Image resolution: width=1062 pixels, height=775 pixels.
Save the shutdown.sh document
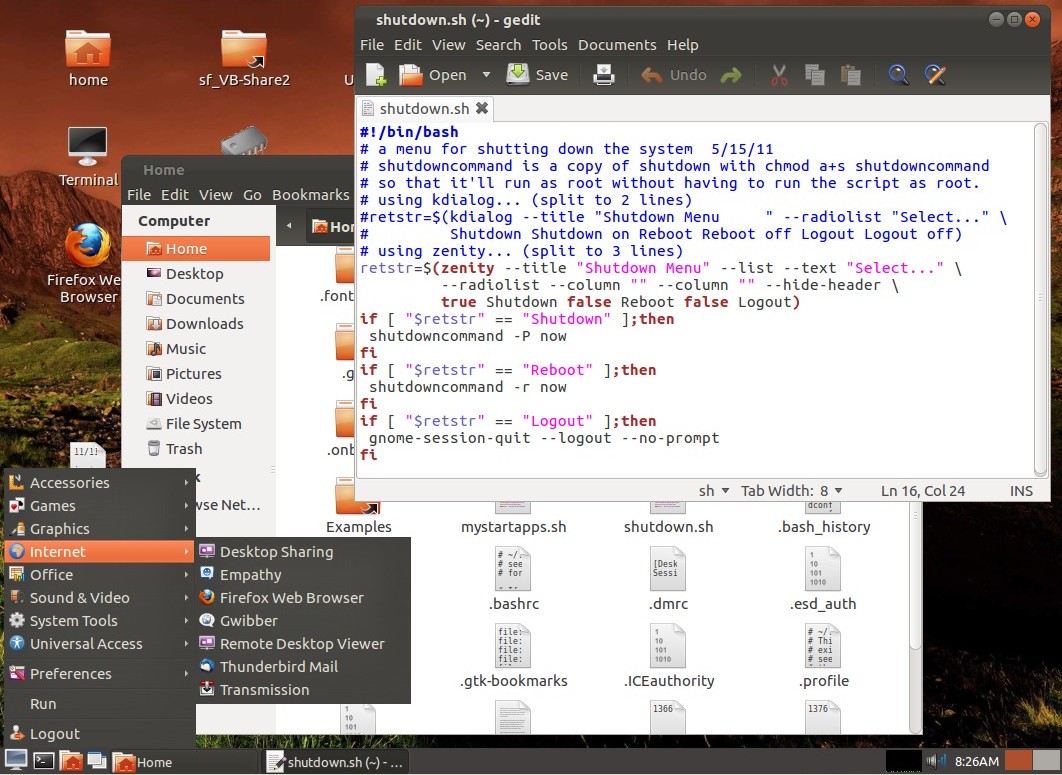538,75
